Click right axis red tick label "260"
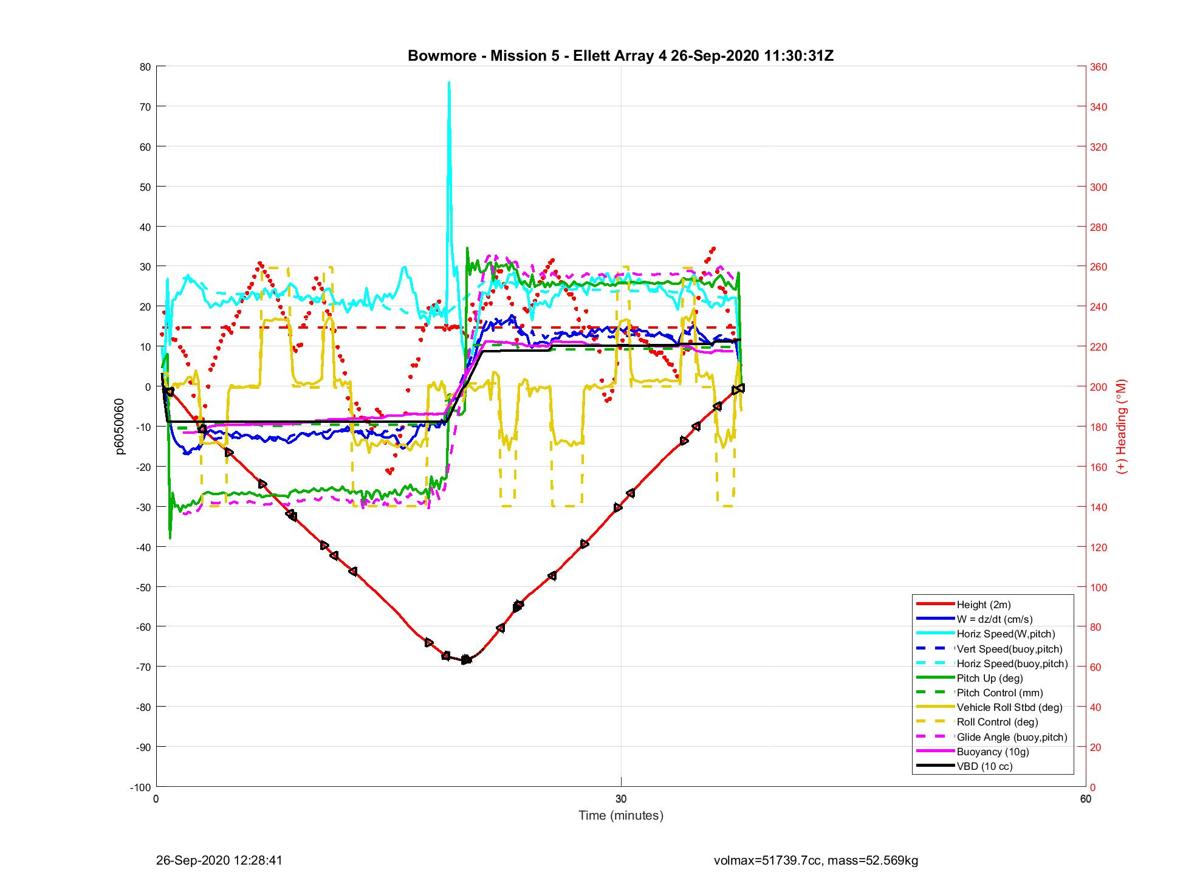 (x=1099, y=267)
